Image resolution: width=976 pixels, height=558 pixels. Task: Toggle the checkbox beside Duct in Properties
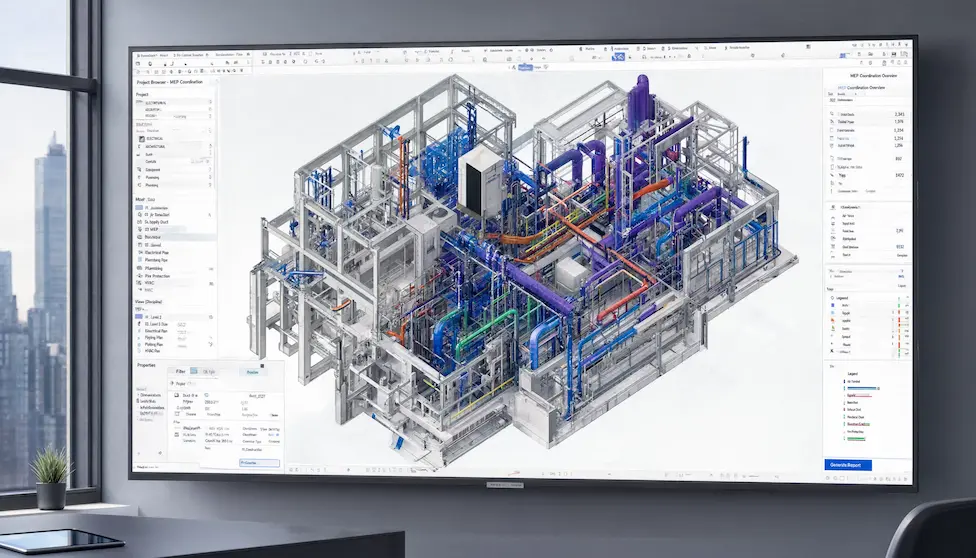pyautogui.click(x=177, y=395)
